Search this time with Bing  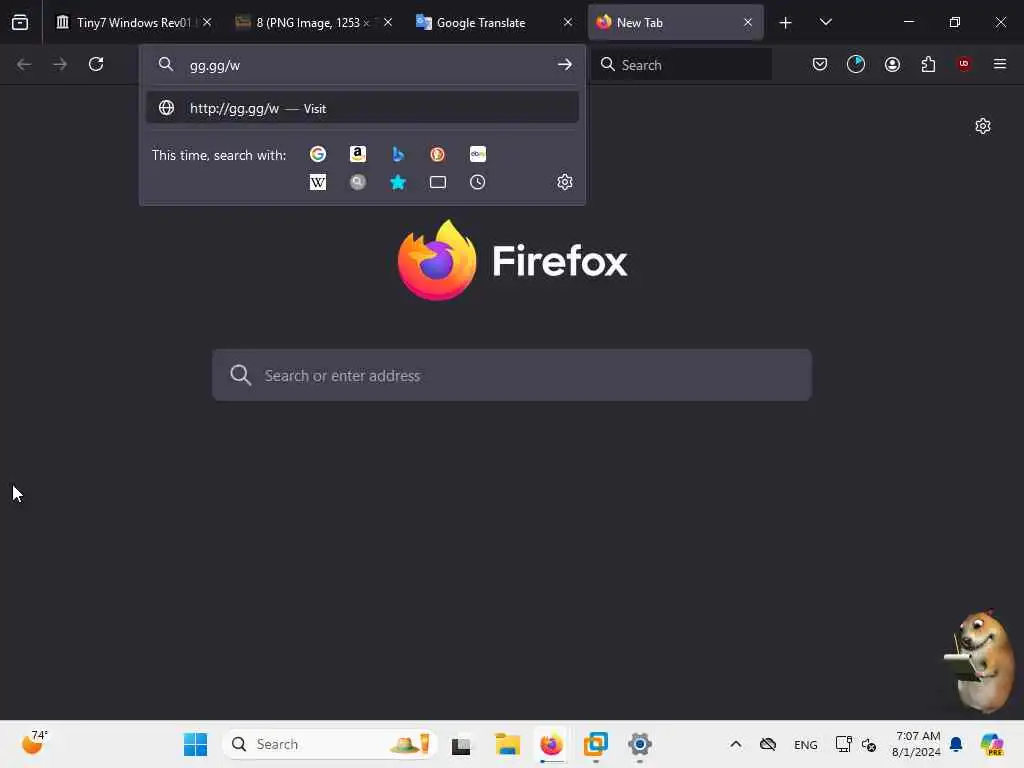click(398, 154)
